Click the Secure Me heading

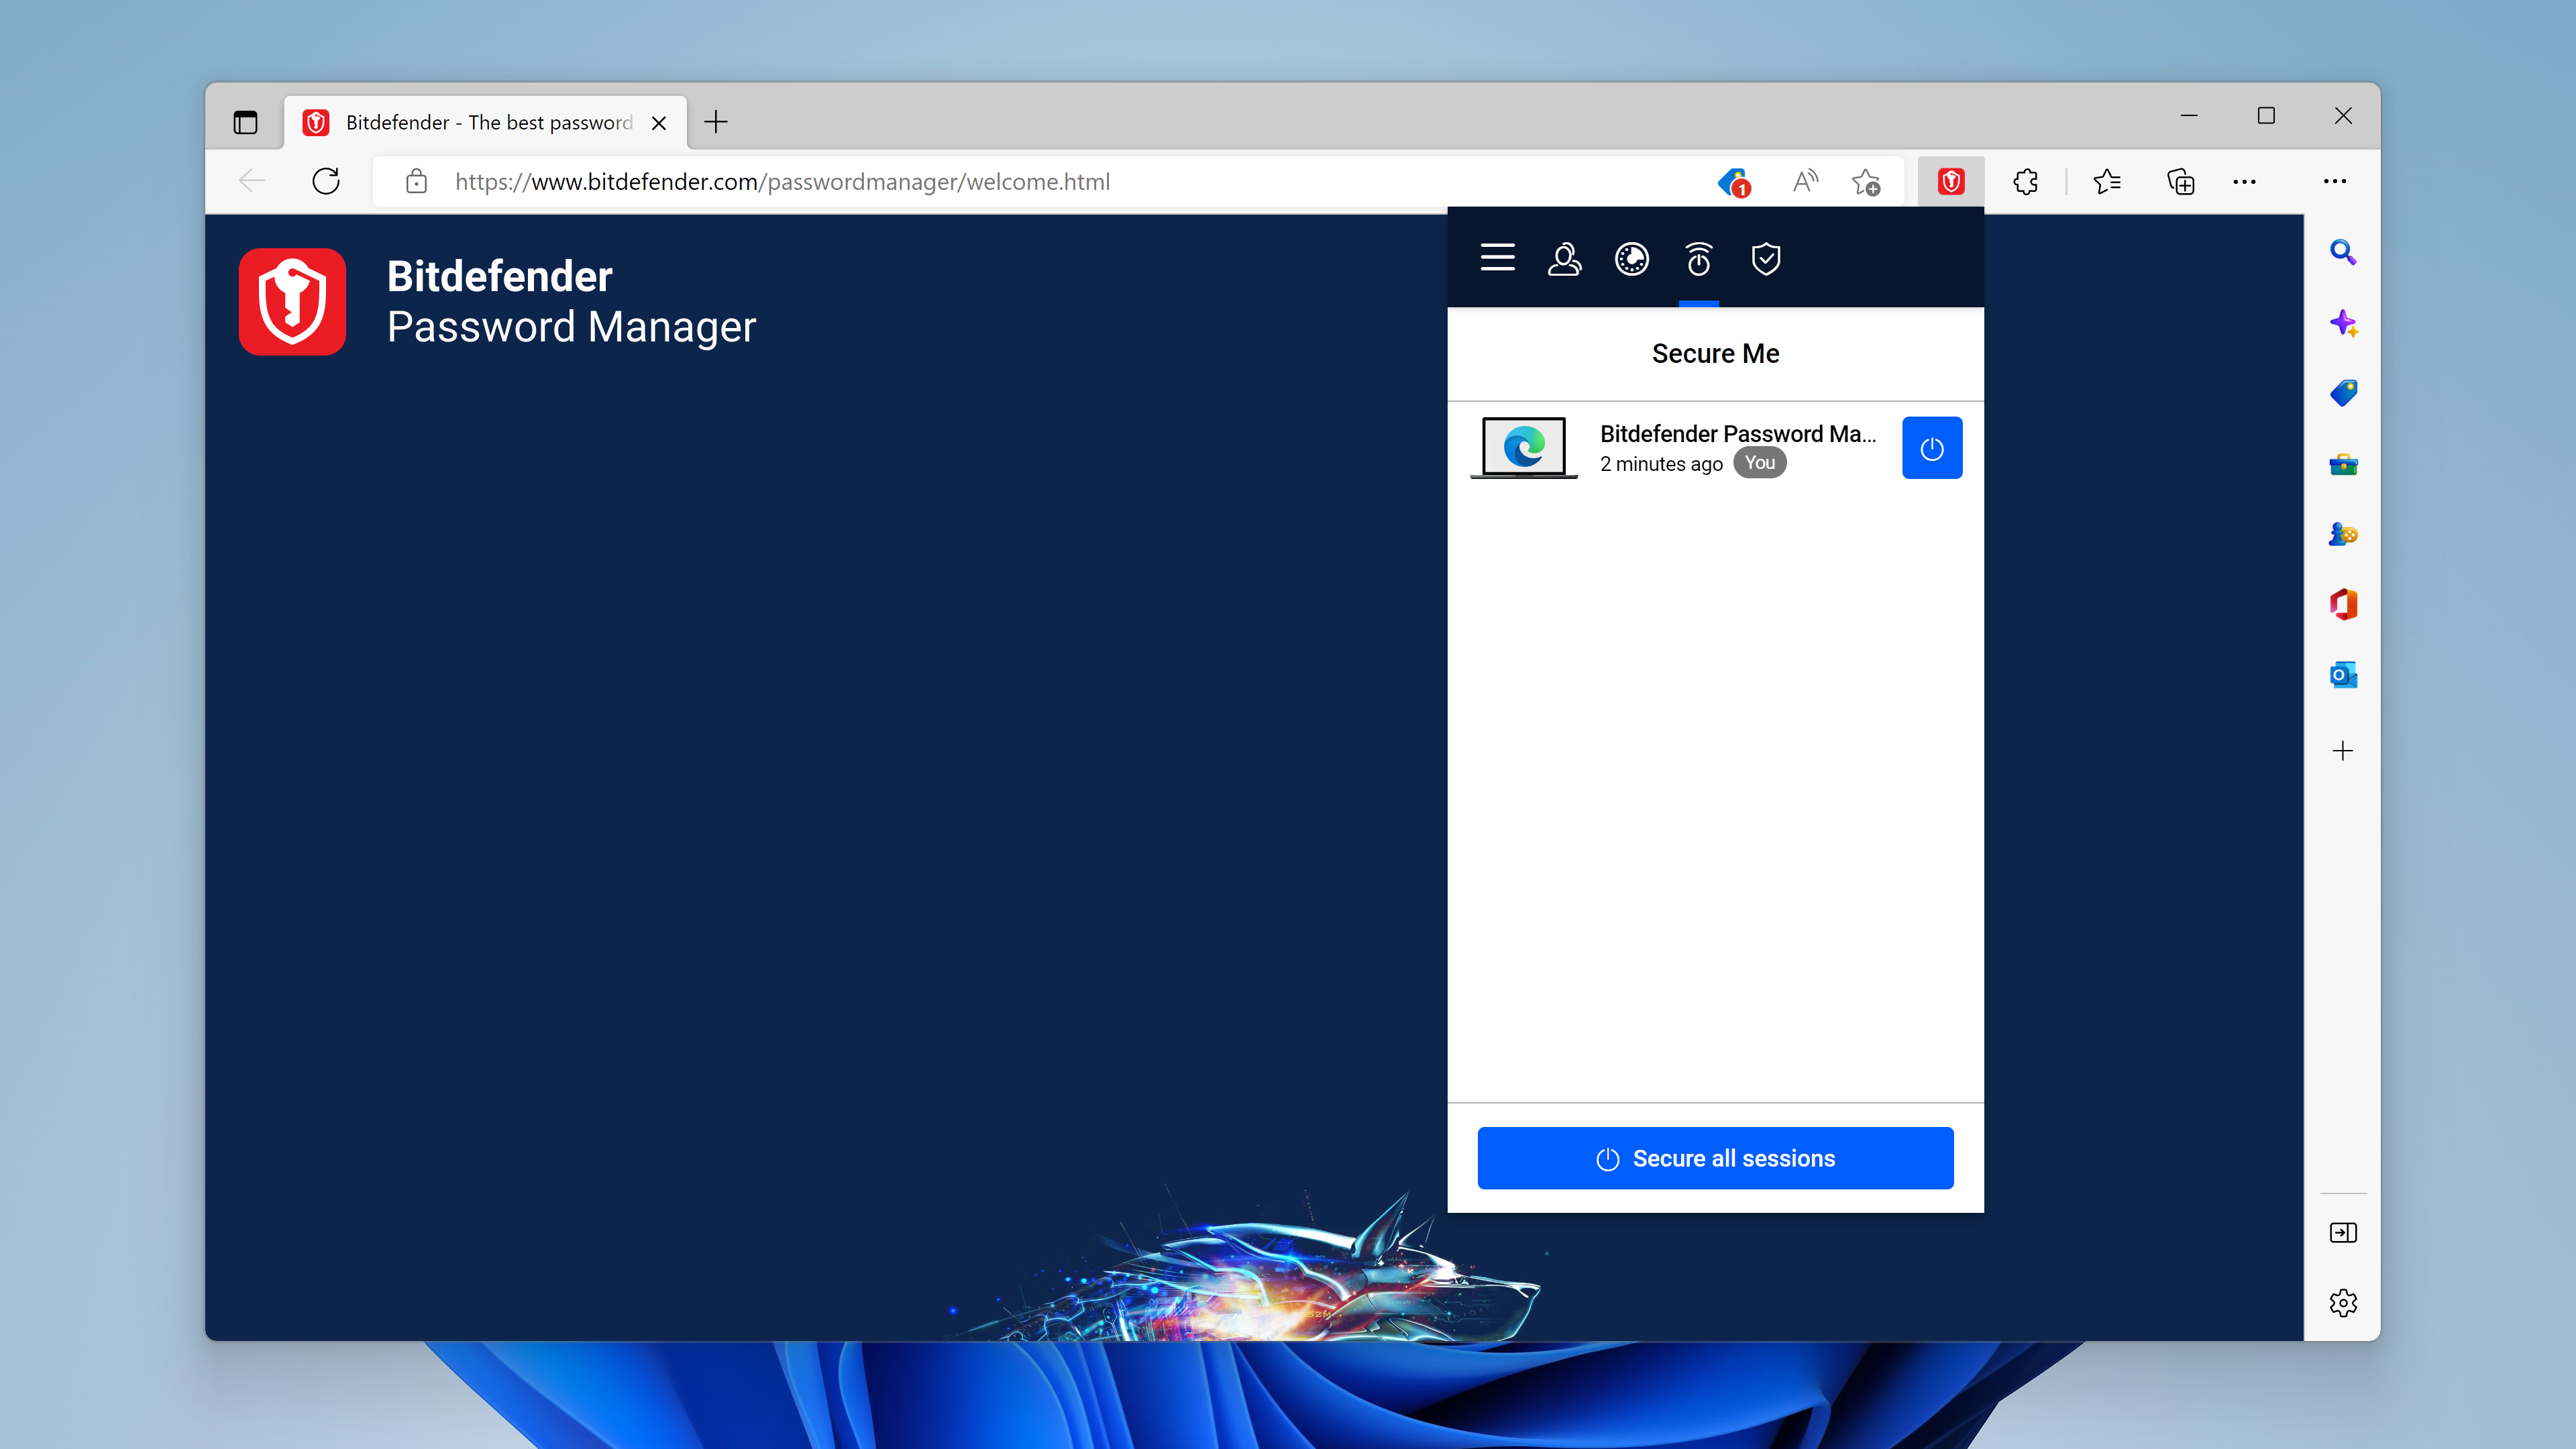1715,353
